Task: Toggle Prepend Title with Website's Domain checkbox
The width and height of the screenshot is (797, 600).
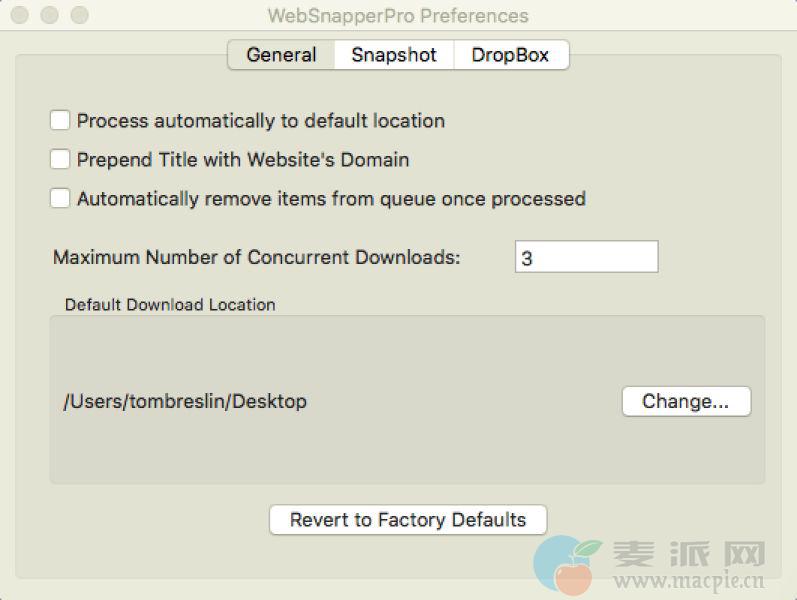Action: coord(60,160)
